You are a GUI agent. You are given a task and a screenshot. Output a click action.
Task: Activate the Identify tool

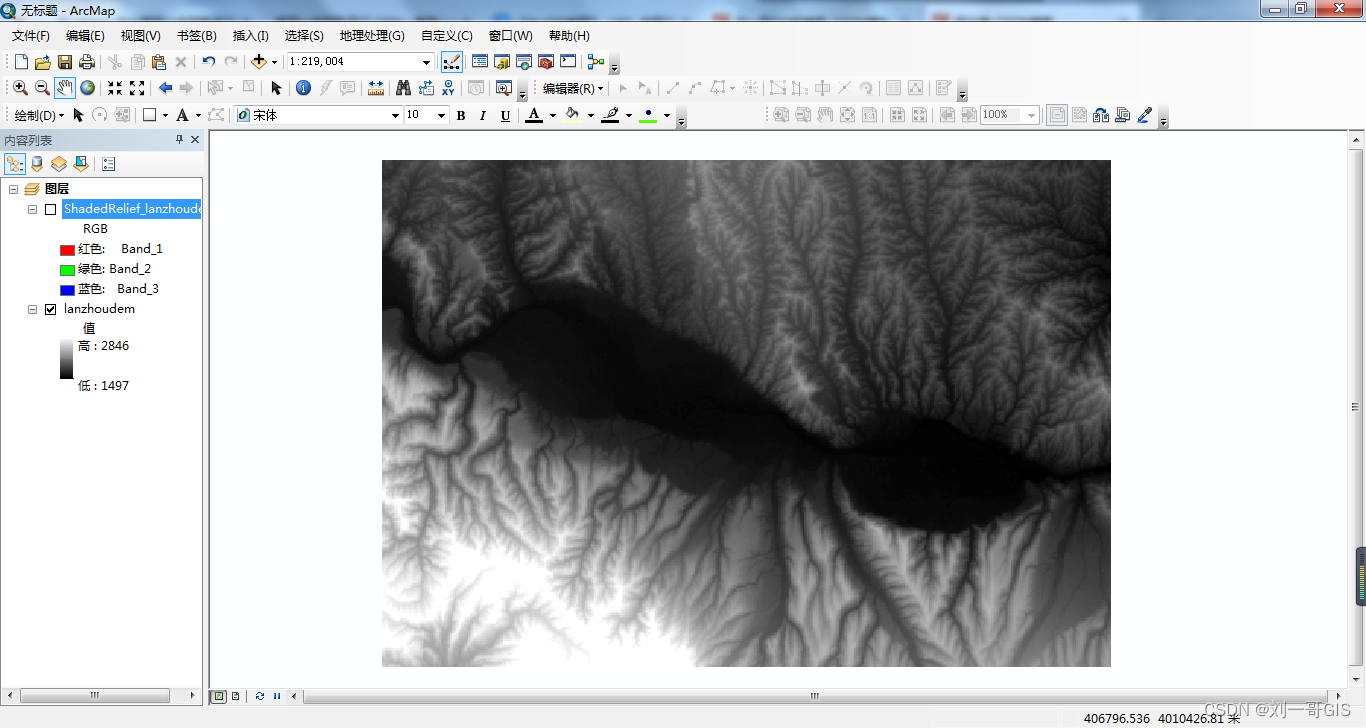click(303, 88)
